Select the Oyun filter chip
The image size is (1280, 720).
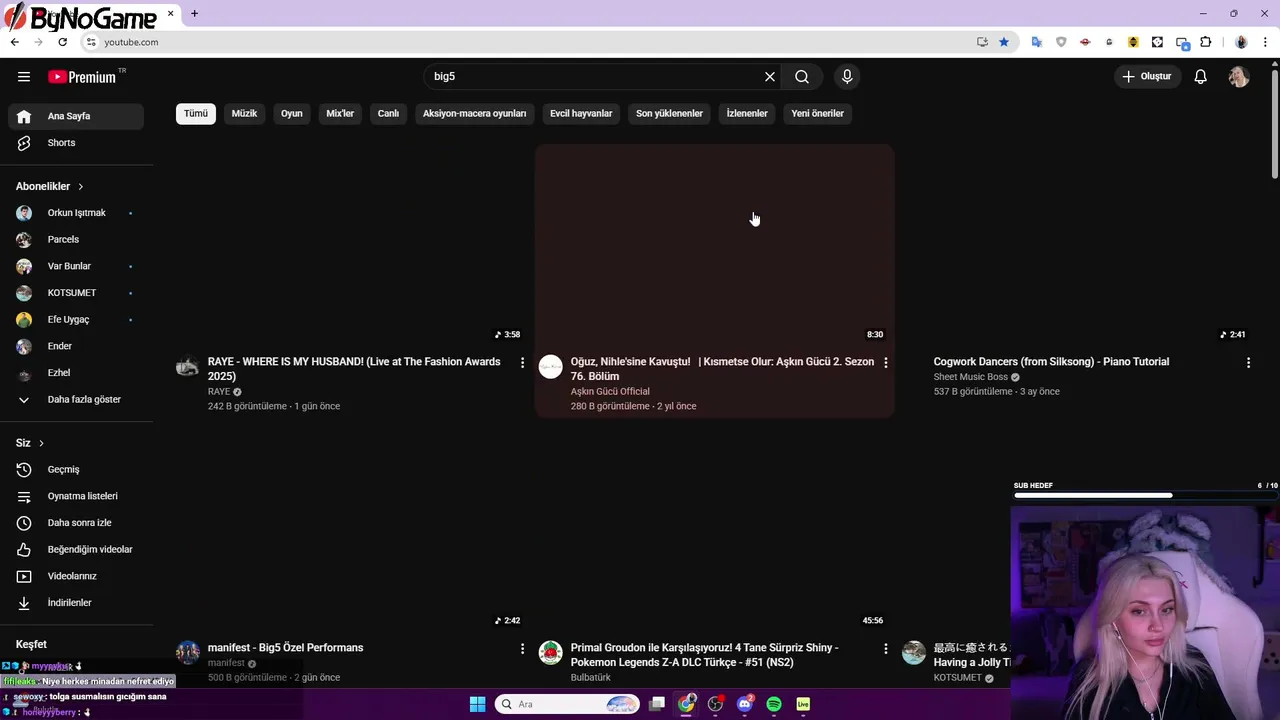tap(292, 114)
